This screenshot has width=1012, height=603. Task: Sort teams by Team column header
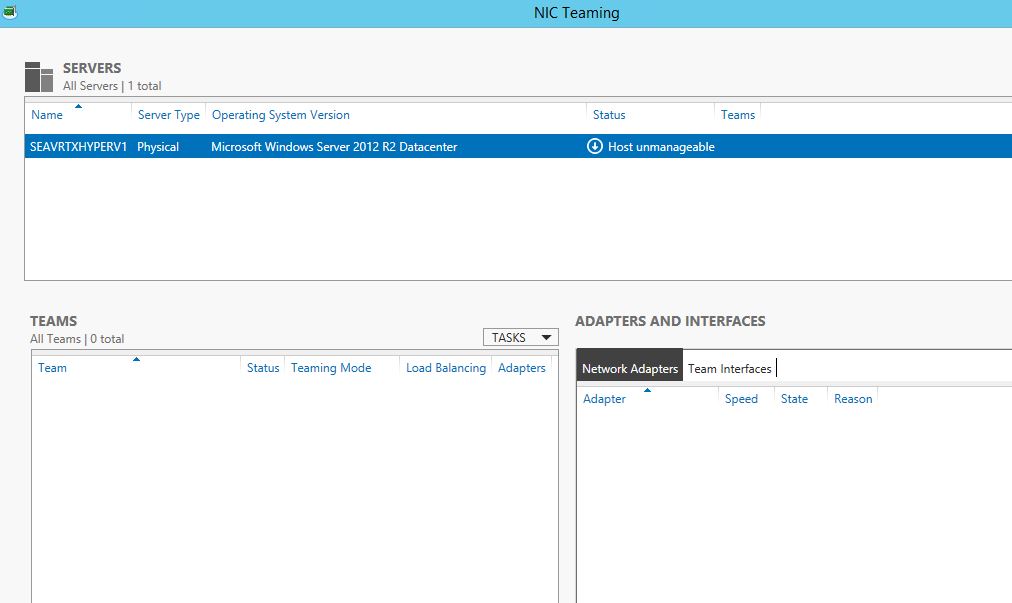click(x=52, y=368)
